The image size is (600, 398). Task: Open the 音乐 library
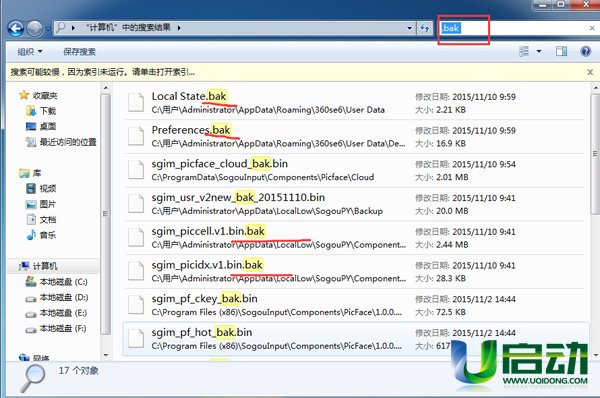point(41,235)
